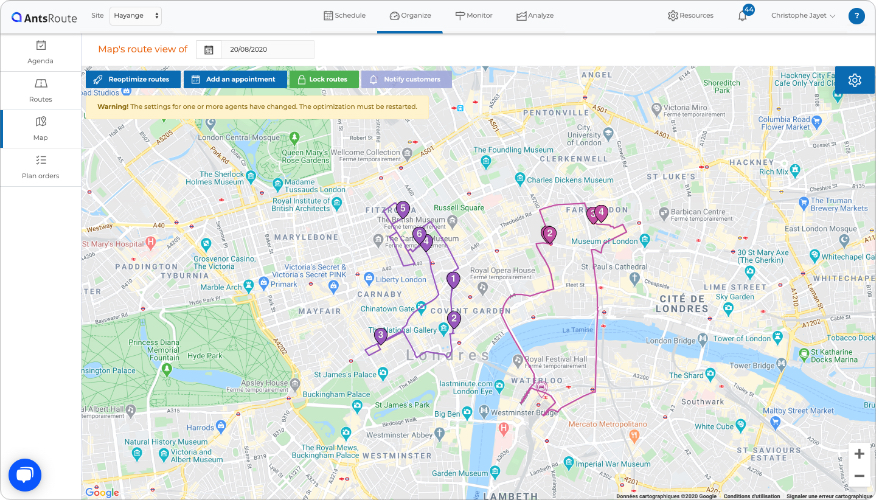The width and height of the screenshot is (890, 500).
Task: Click the date field 20/08/2020
Action: tap(267, 50)
